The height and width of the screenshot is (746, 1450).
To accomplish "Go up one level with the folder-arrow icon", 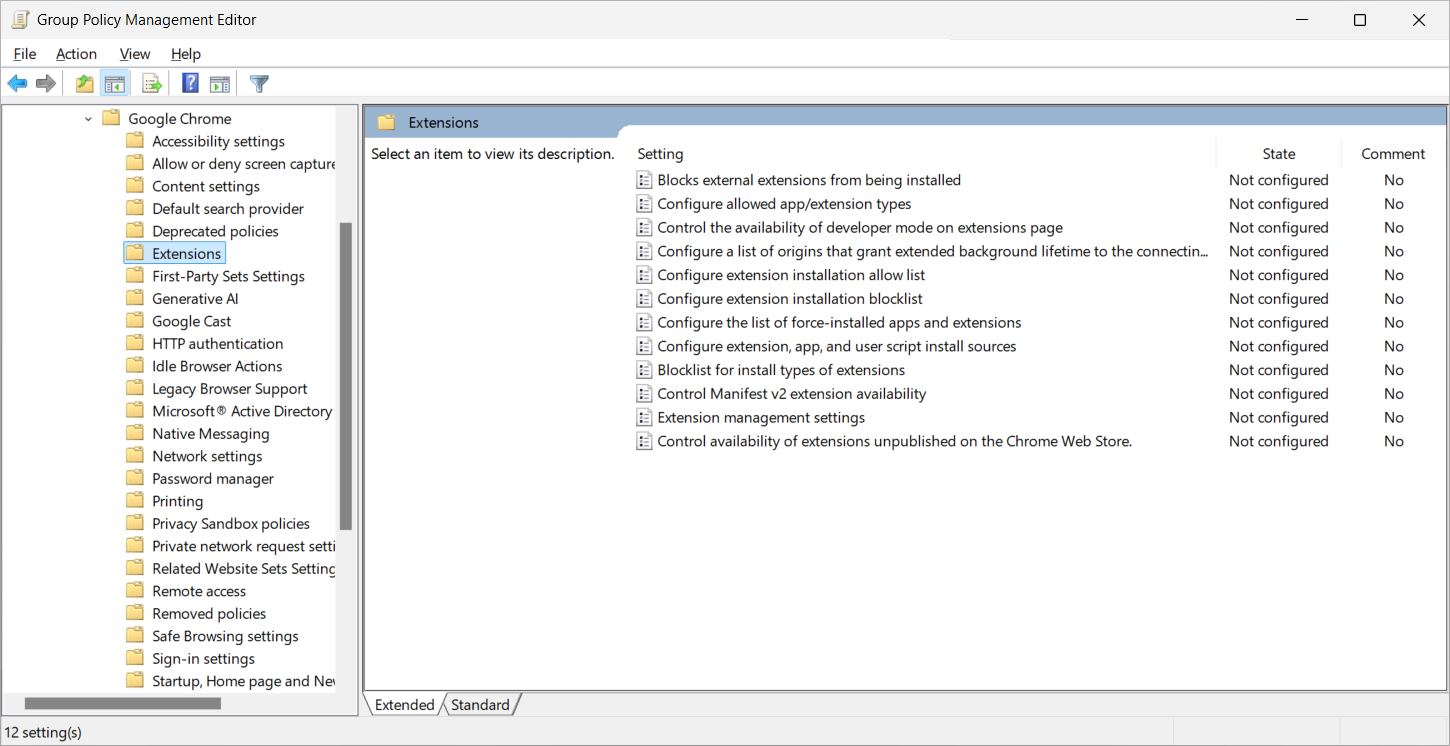I will (x=85, y=84).
